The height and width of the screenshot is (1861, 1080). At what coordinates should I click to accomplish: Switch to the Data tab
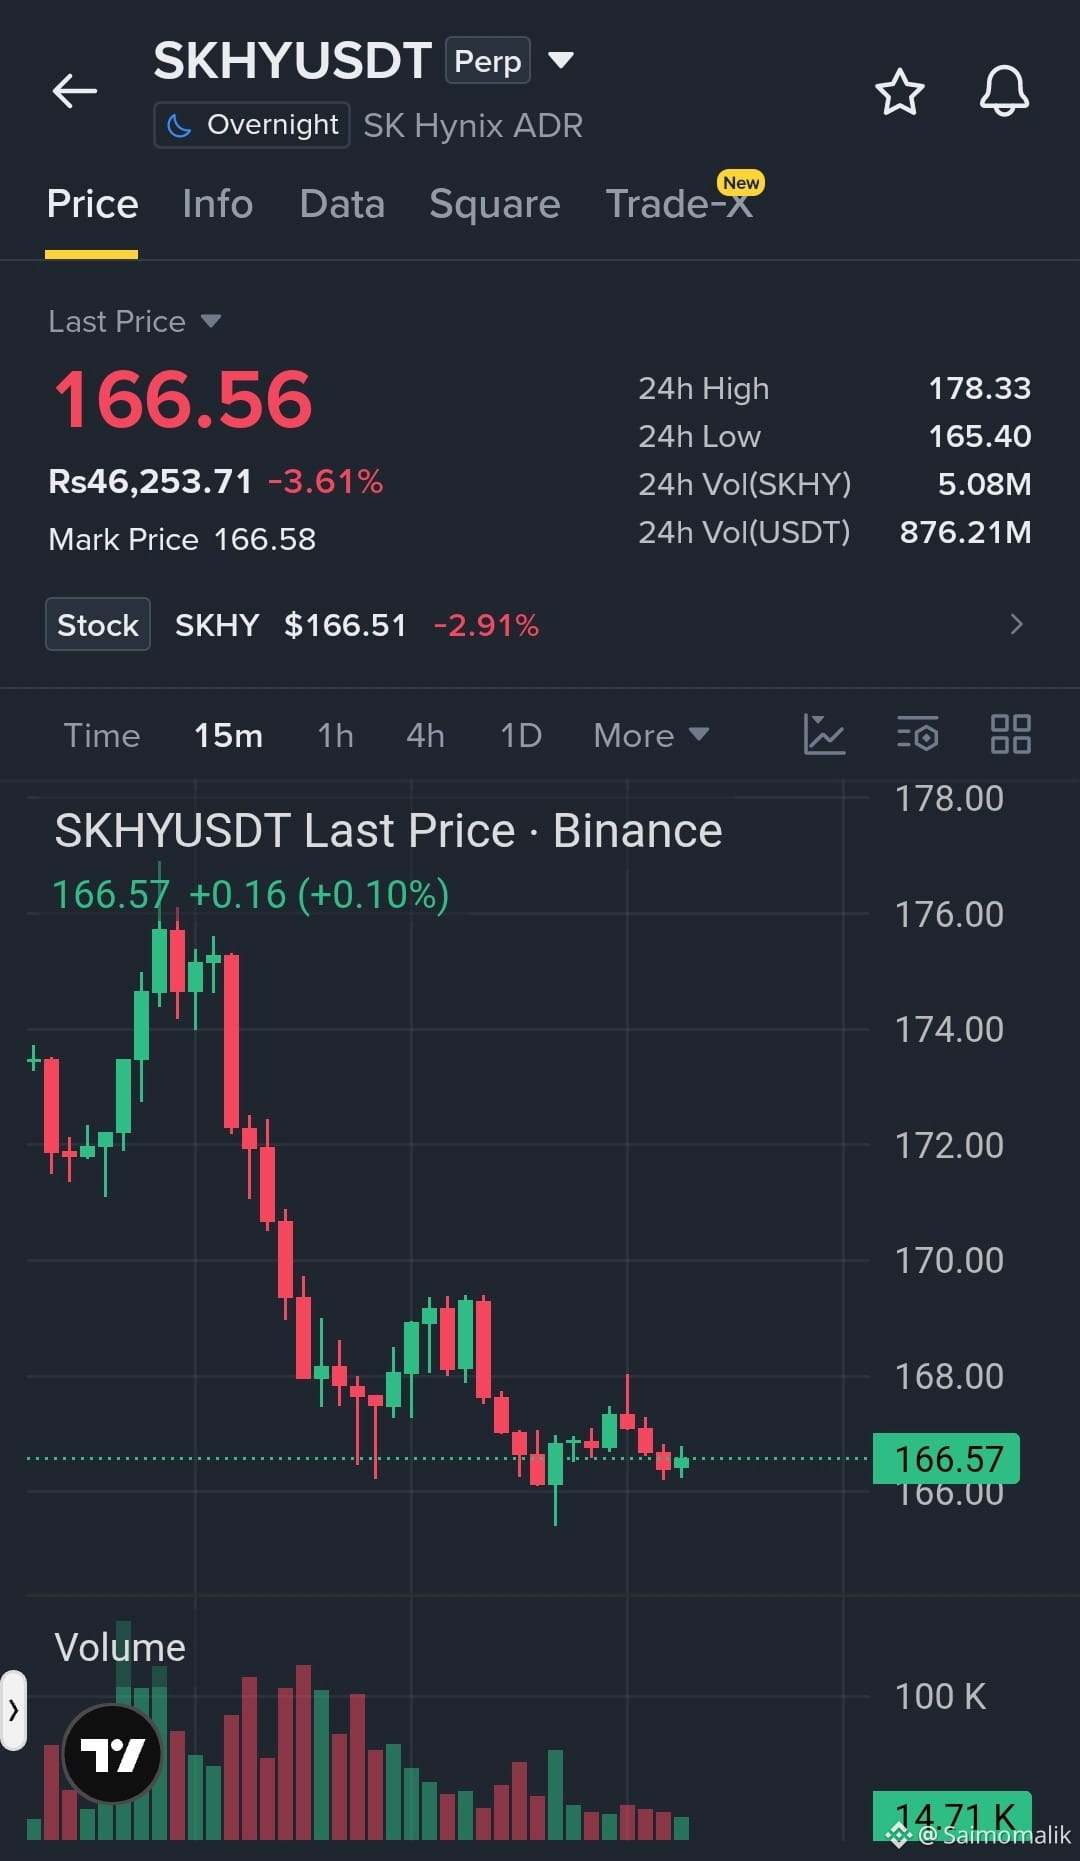tap(342, 204)
